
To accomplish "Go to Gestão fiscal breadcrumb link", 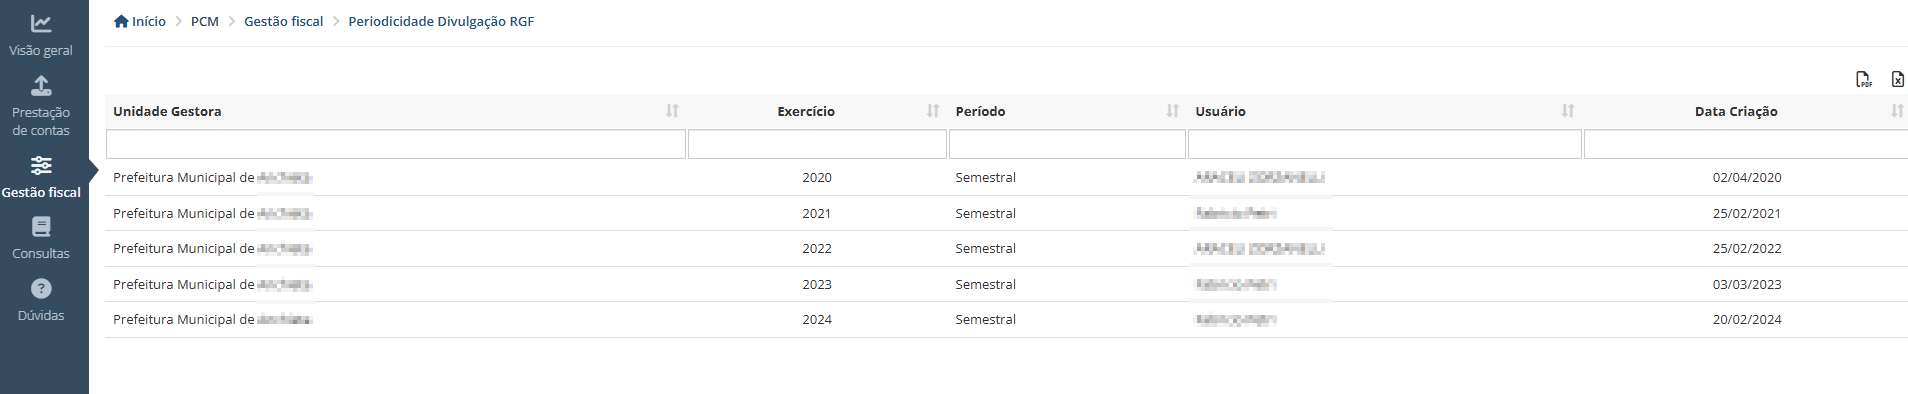I will 284,21.
